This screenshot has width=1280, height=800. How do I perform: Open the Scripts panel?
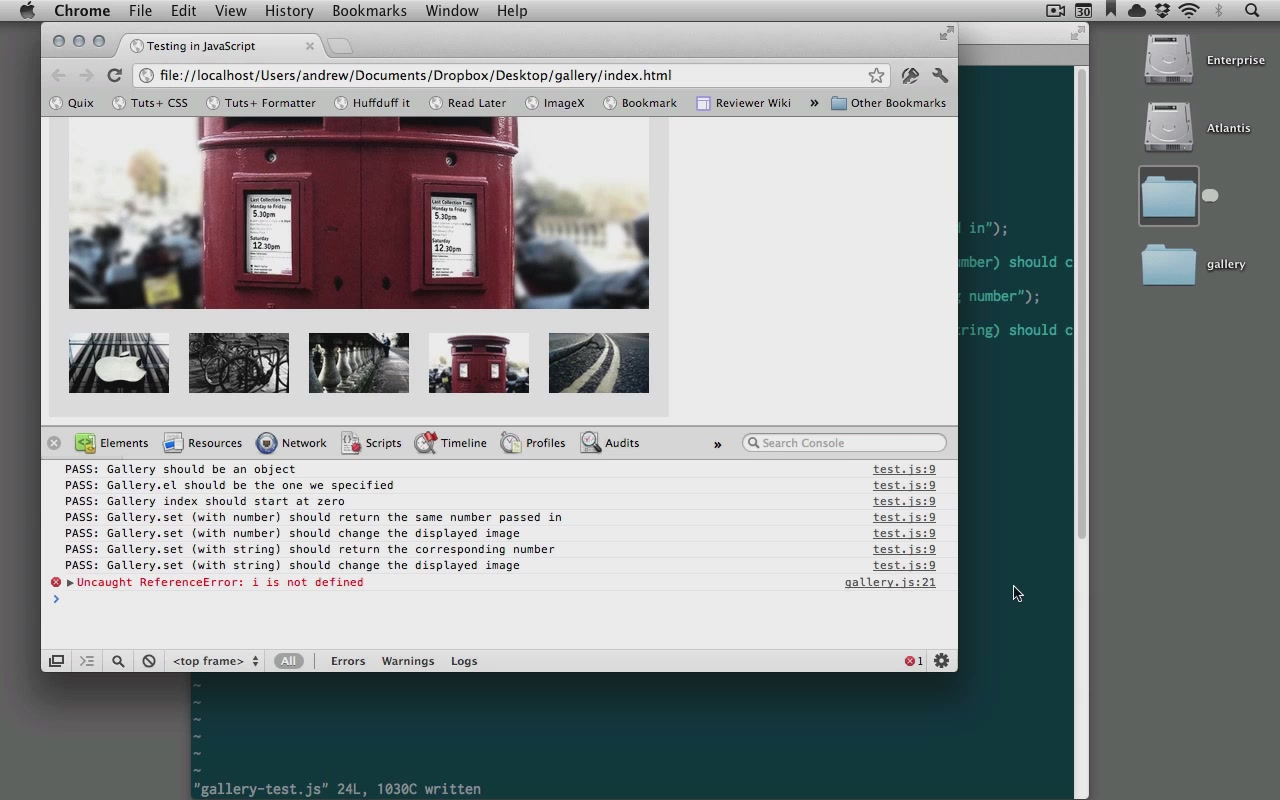coord(371,443)
